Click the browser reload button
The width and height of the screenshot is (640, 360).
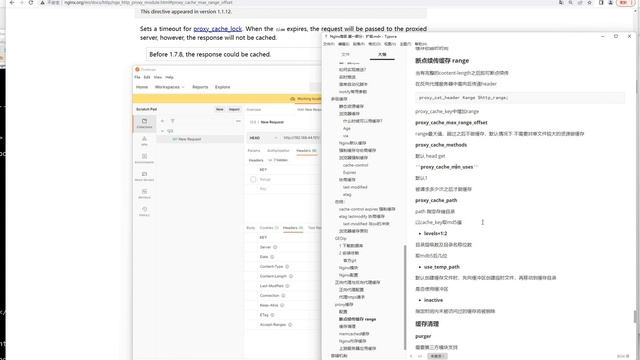31,2
